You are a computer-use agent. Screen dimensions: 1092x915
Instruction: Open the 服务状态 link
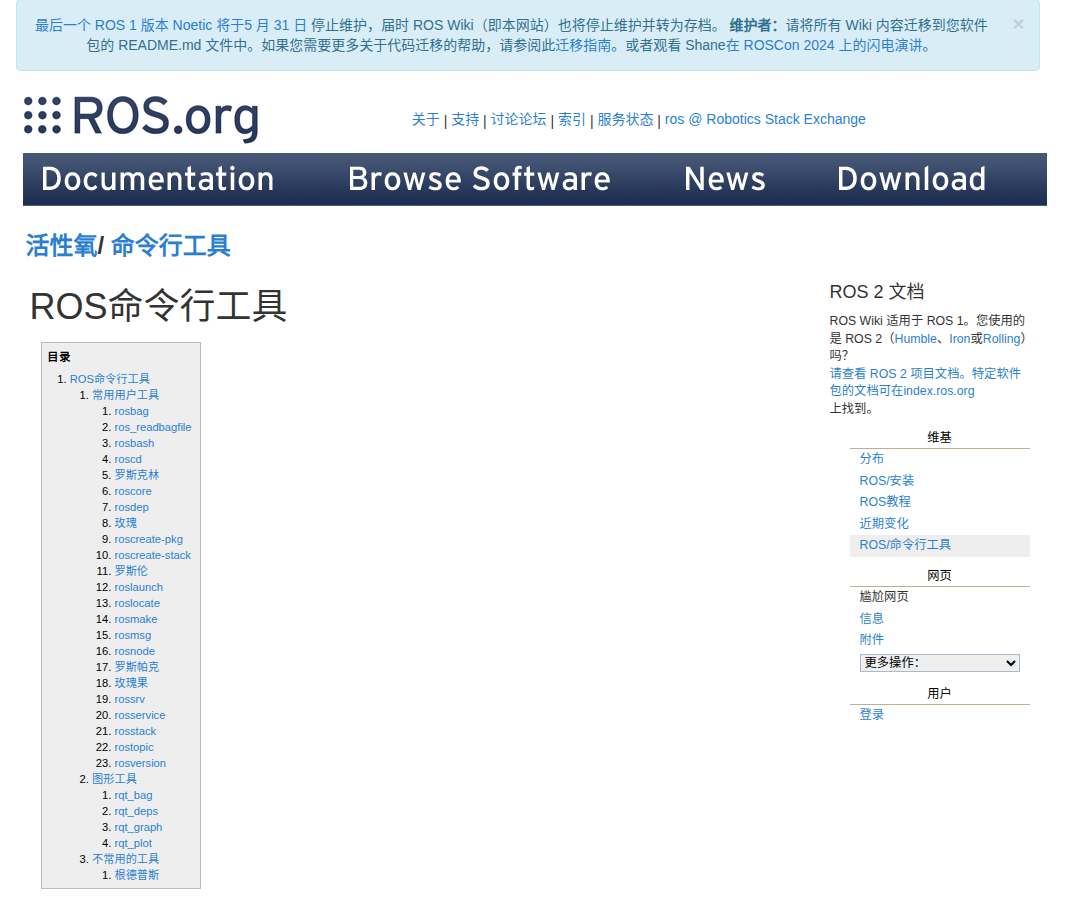tap(625, 119)
